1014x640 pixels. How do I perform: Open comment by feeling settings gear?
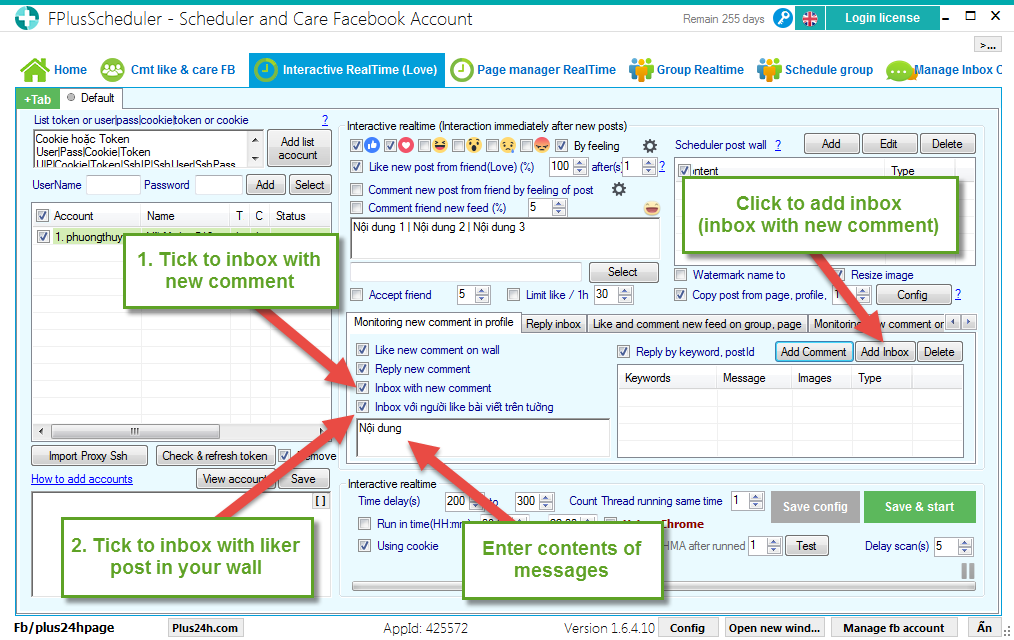click(x=618, y=189)
